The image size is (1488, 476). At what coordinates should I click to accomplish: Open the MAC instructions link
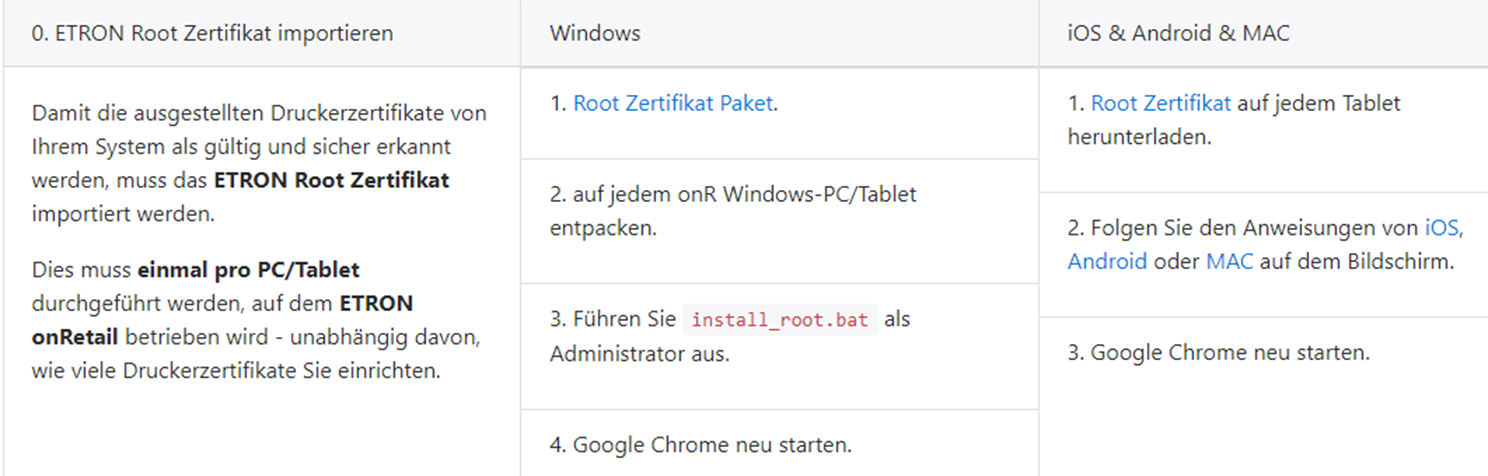(1229, 262)
